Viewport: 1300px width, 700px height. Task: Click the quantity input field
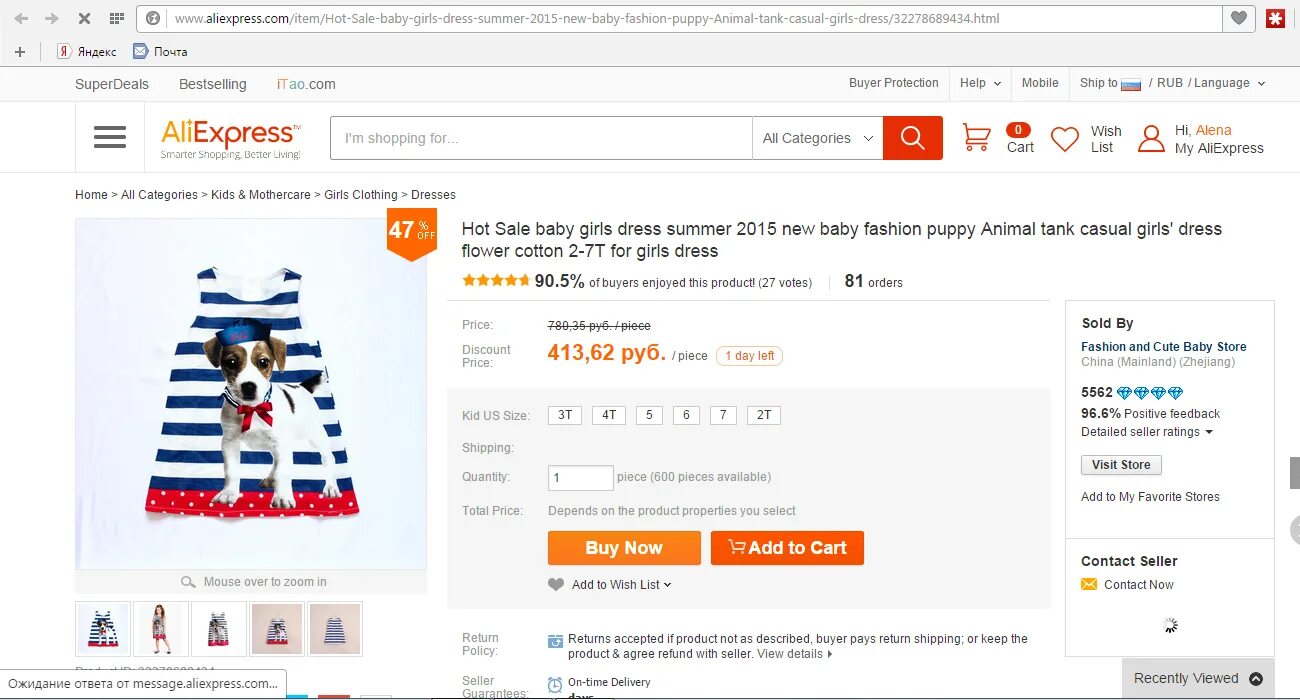coord(580,478)
